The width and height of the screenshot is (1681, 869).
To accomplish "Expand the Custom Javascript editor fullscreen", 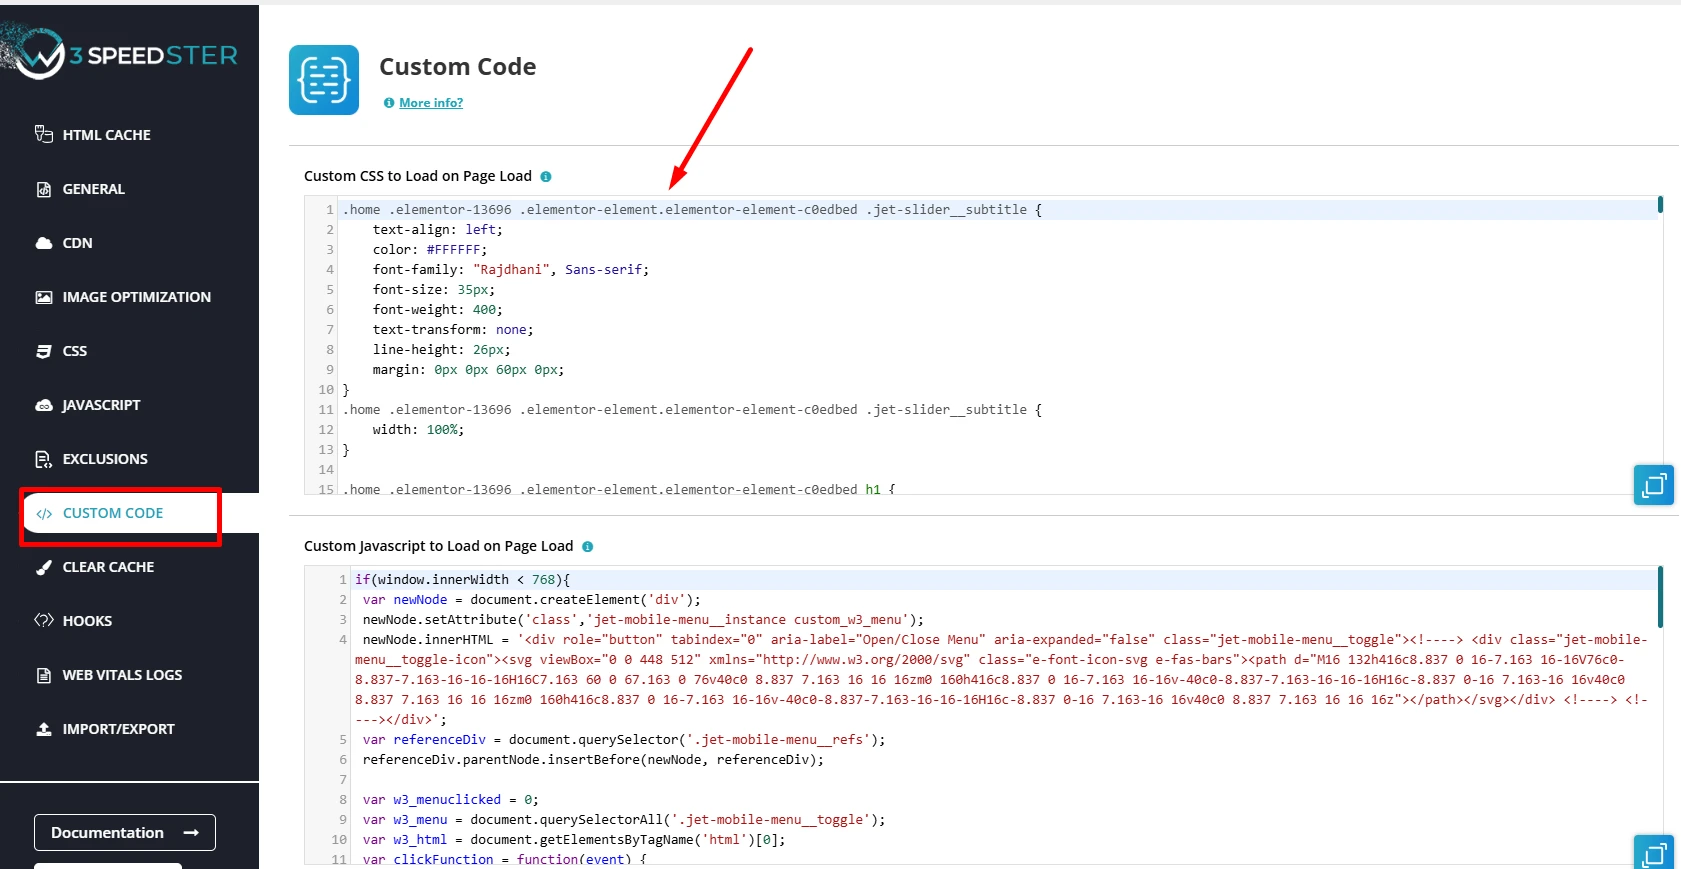I will (x=1653, y=853).
